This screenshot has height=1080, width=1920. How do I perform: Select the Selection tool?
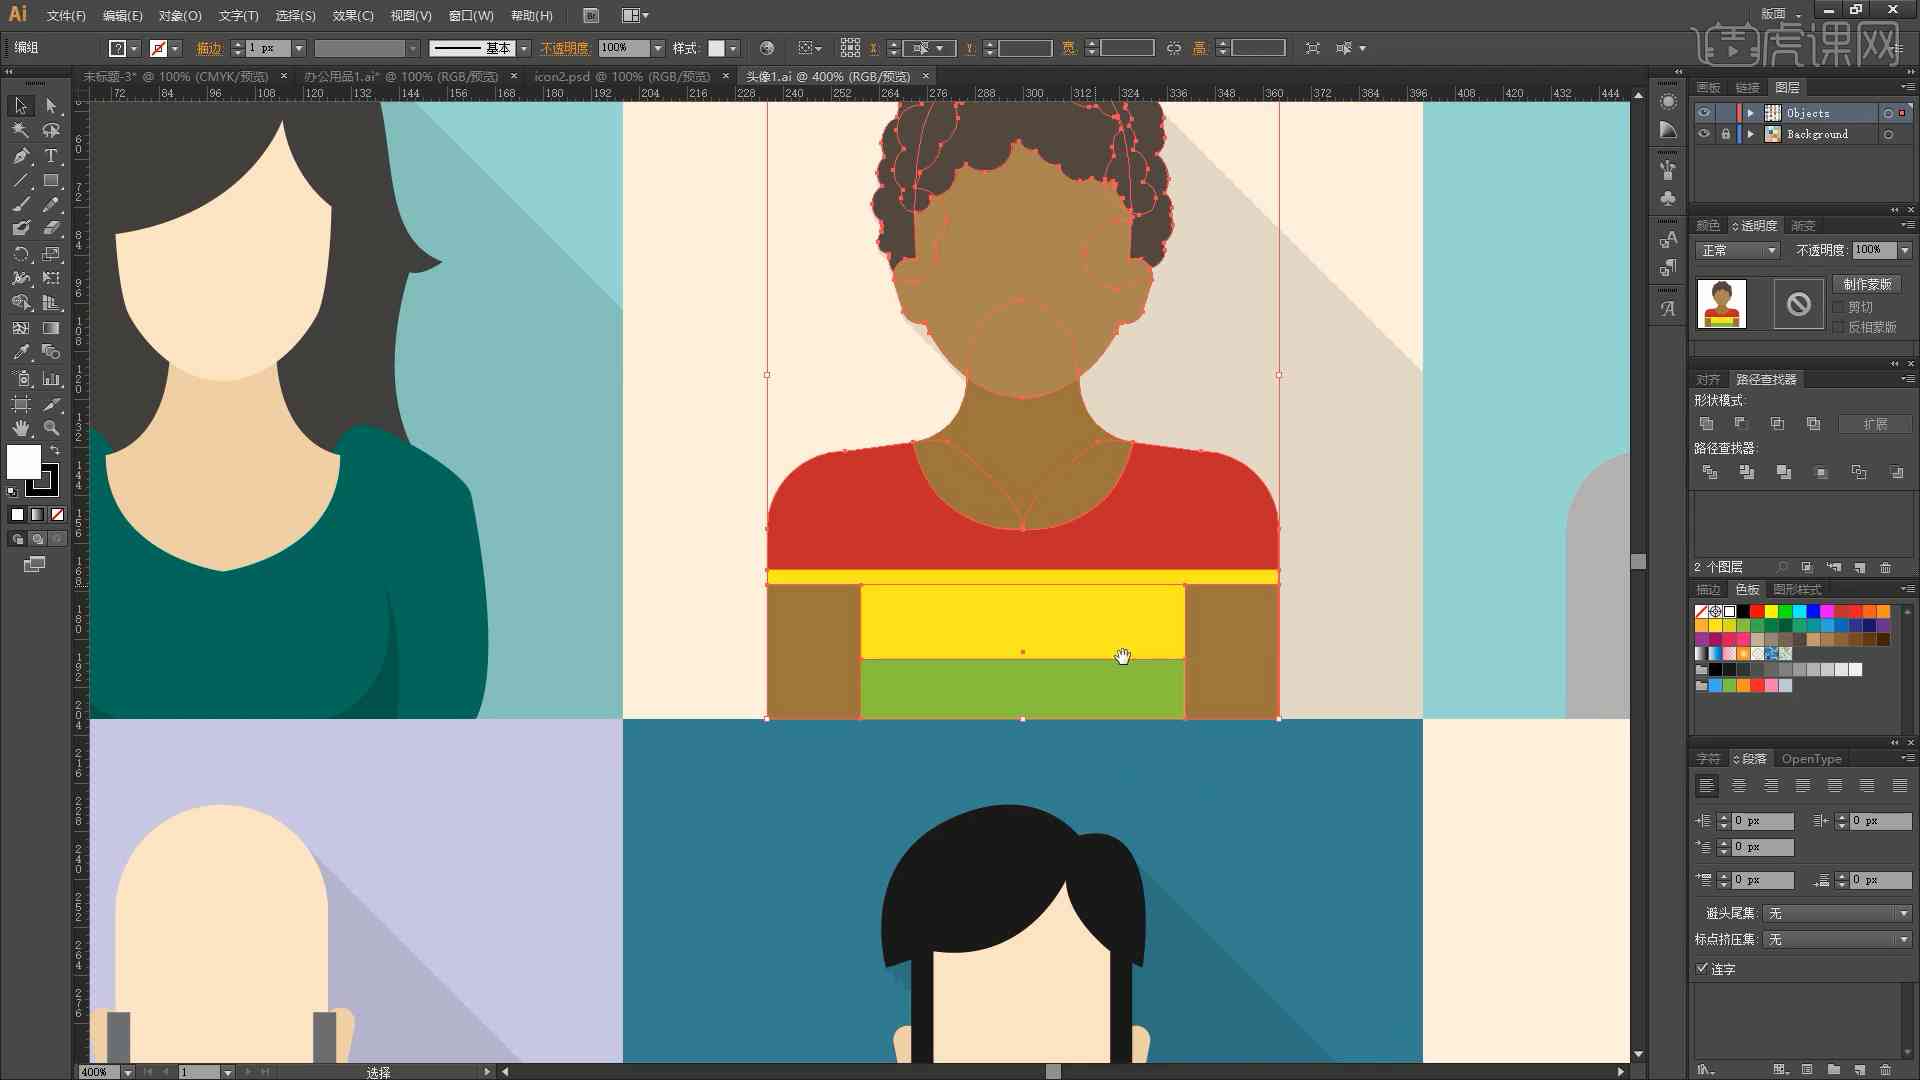[x=18, y=104]
